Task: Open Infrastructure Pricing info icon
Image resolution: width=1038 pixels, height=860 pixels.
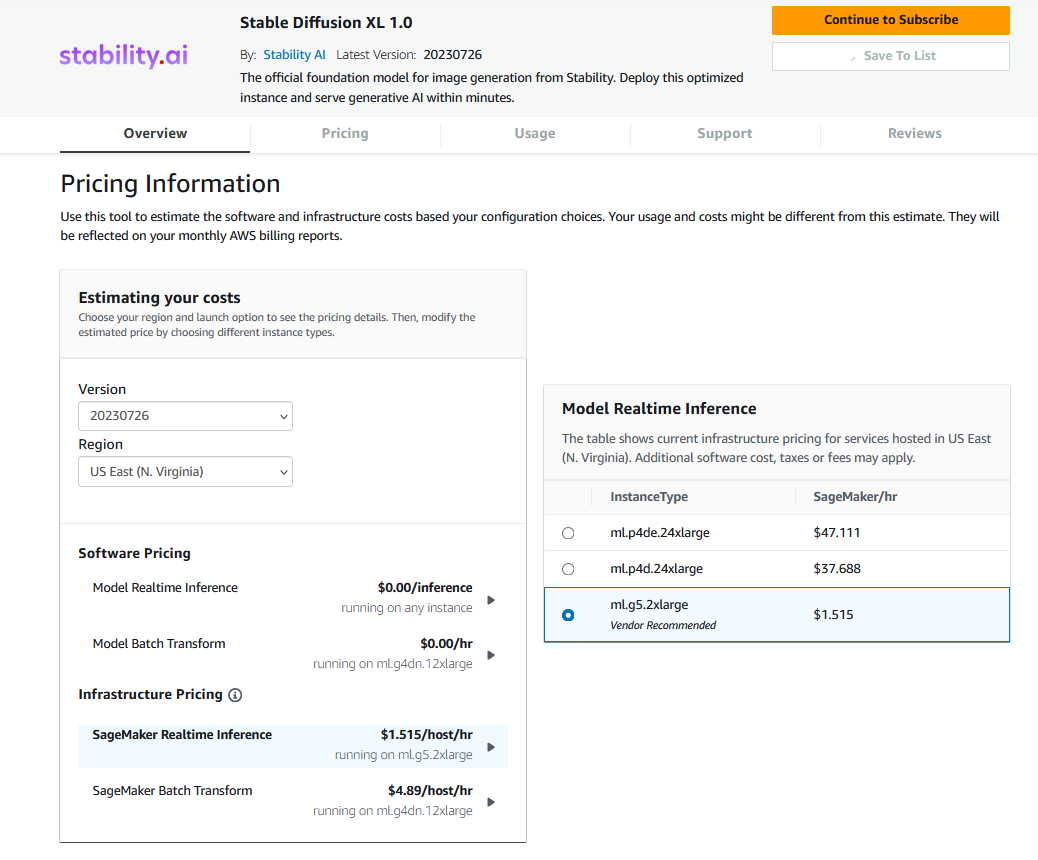Action: pos(235,695)
